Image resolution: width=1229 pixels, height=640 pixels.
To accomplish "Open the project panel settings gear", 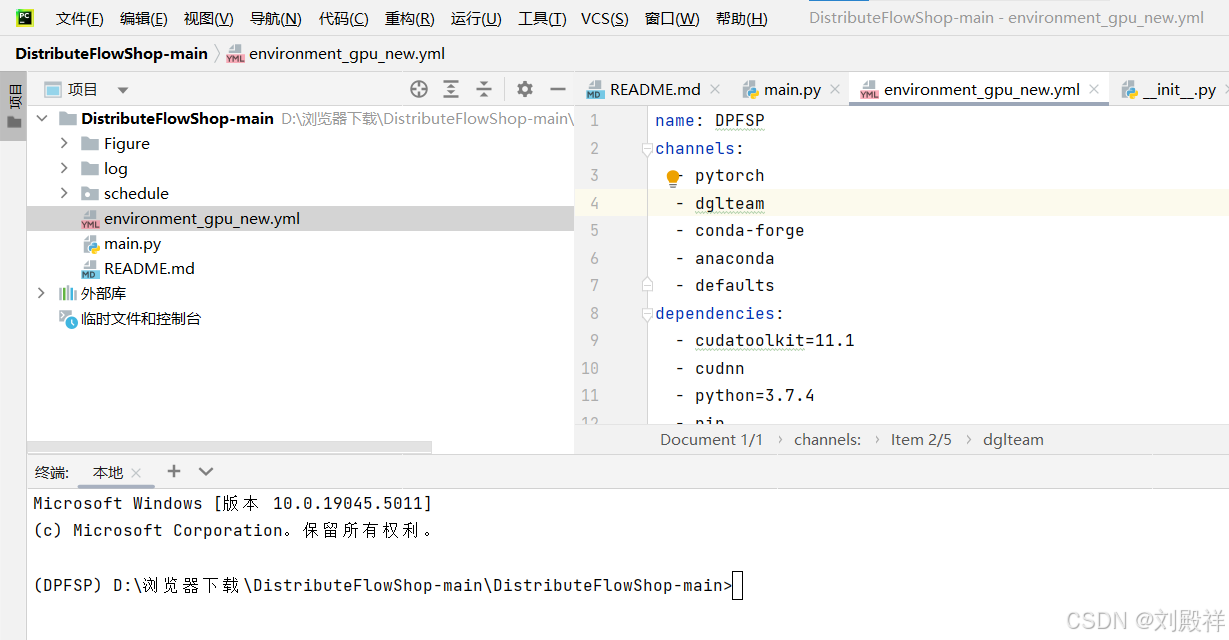I will click(524, 89).
